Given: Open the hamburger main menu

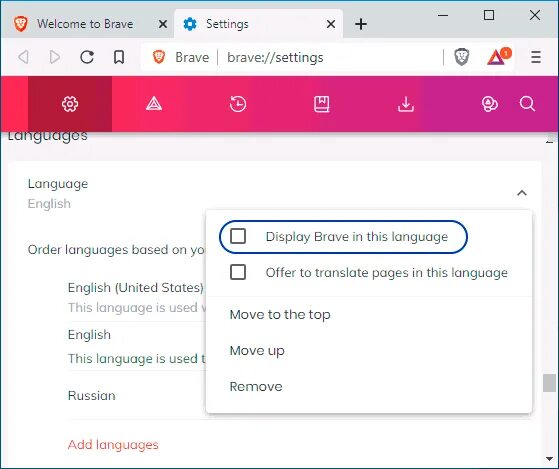Looking at the screenshot, I should (x=535, y=57).
